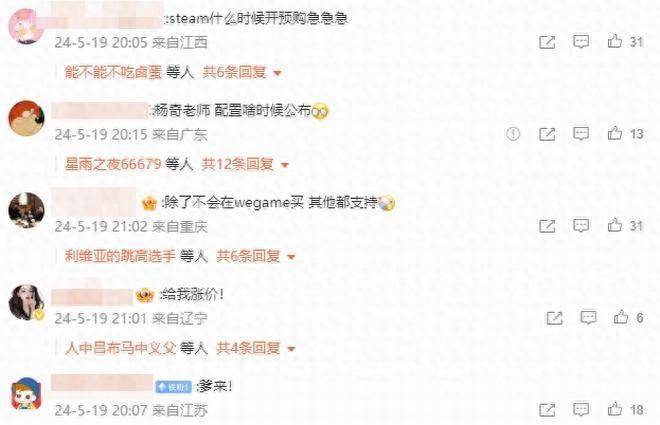The image size is (660, 425).
Task: Like the 爹来 comment from Jiangsu
Action: [615, 409]
